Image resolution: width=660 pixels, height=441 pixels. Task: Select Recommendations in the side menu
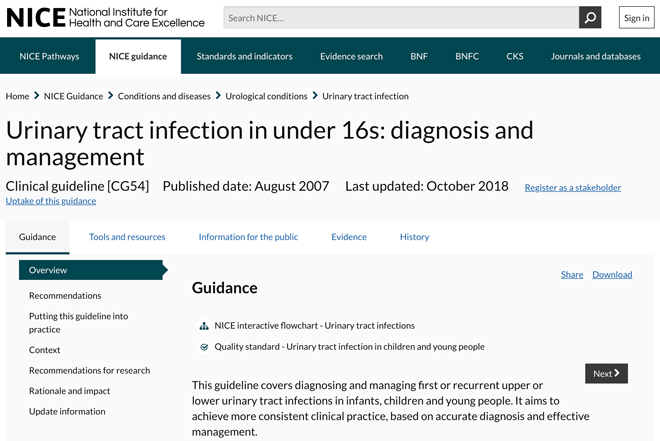pyautogui.click(x=65, y=296)
